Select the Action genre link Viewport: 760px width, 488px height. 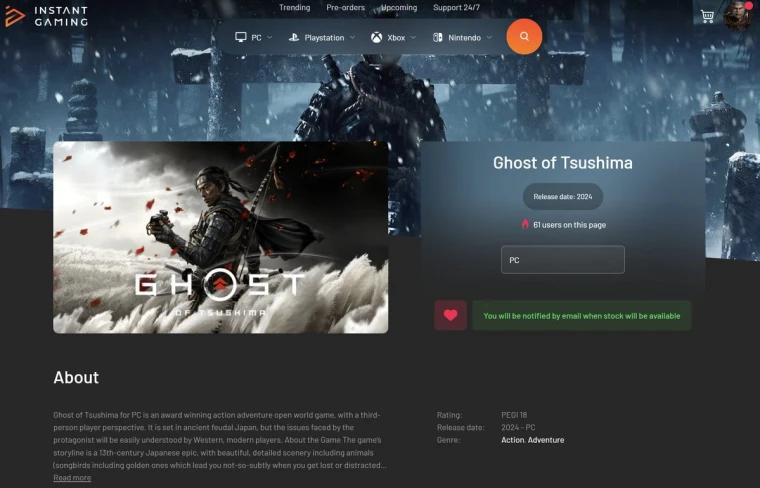tap(513, 440)
